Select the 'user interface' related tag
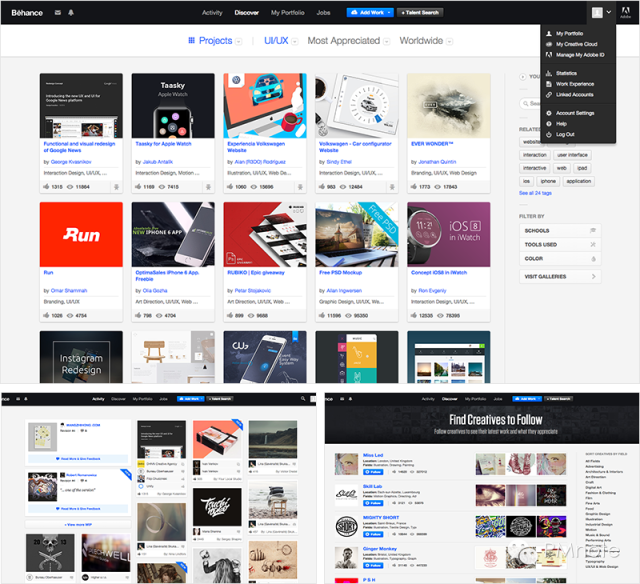 coord(572,155)
